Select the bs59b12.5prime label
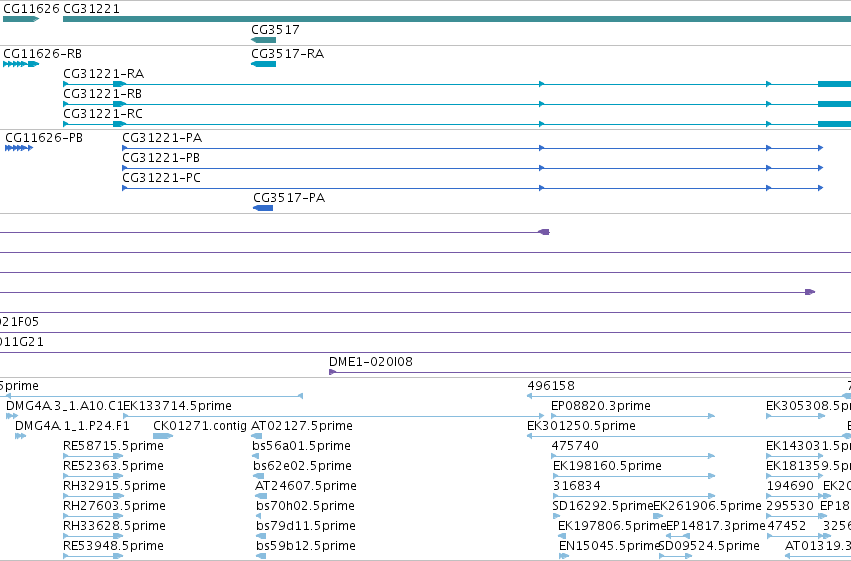Viewport: 851px width, 561px height. (x=306, y=545)
